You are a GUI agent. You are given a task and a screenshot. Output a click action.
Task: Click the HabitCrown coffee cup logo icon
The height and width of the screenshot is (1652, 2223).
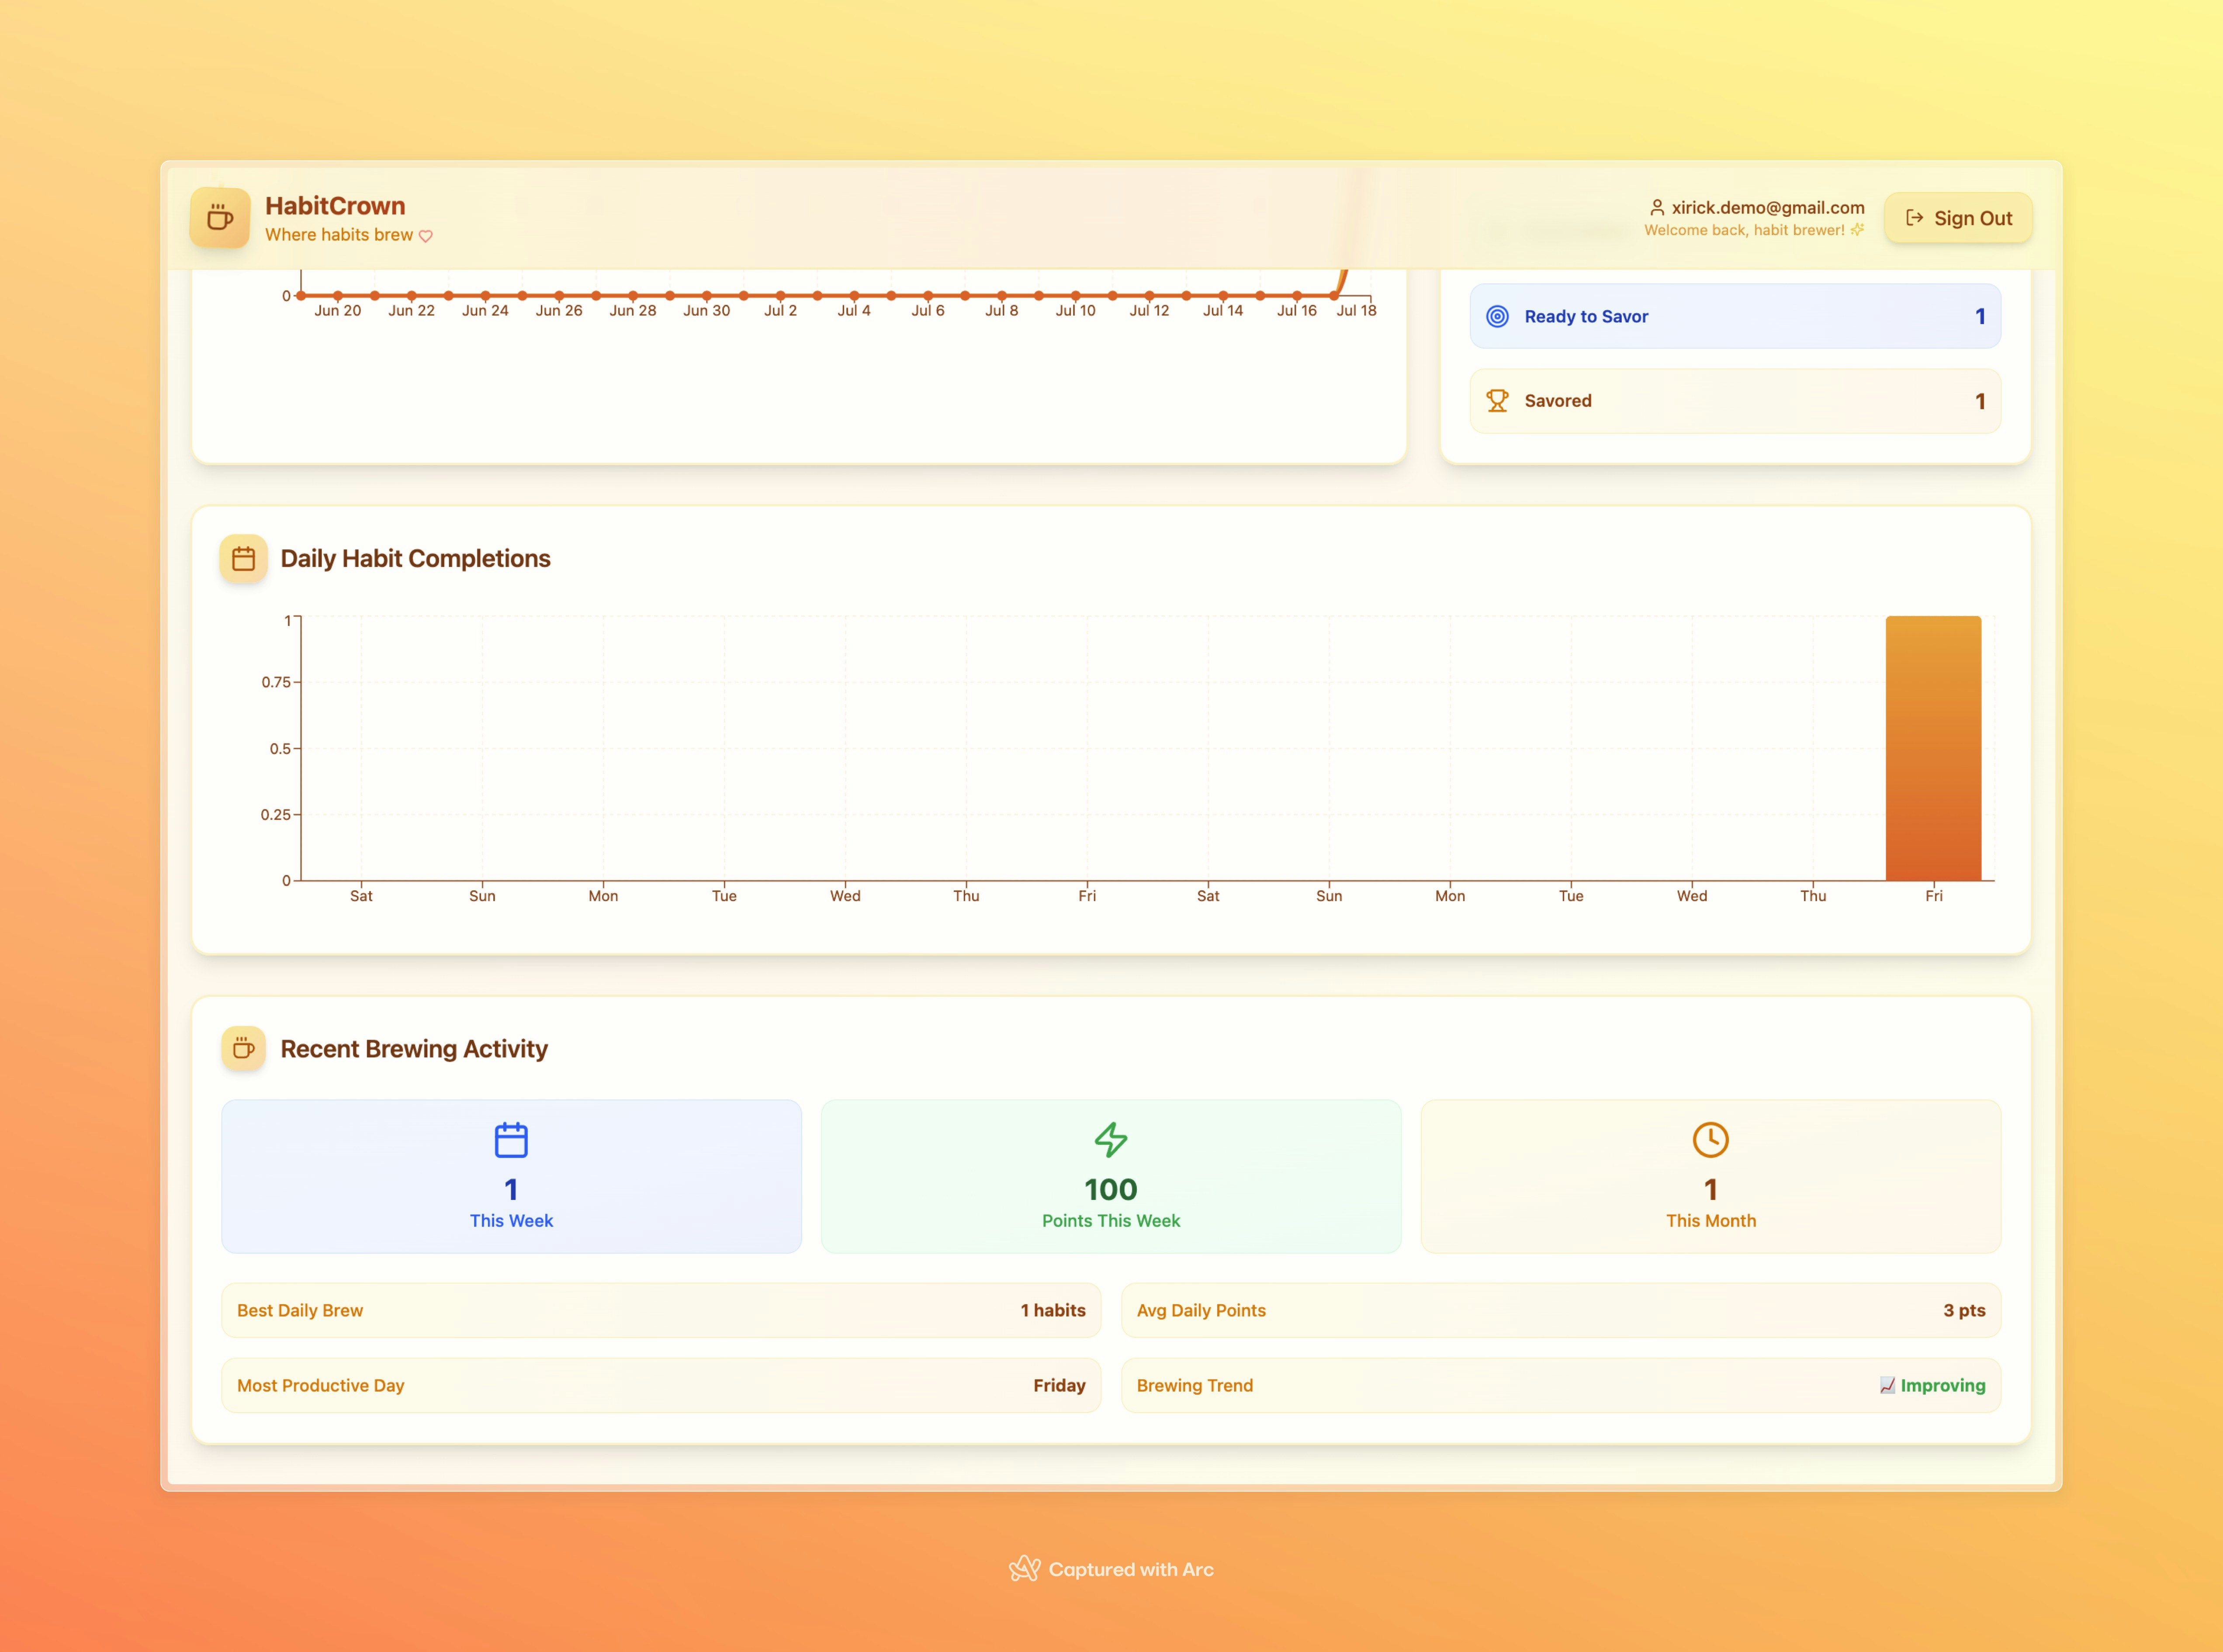click(220, 217)
